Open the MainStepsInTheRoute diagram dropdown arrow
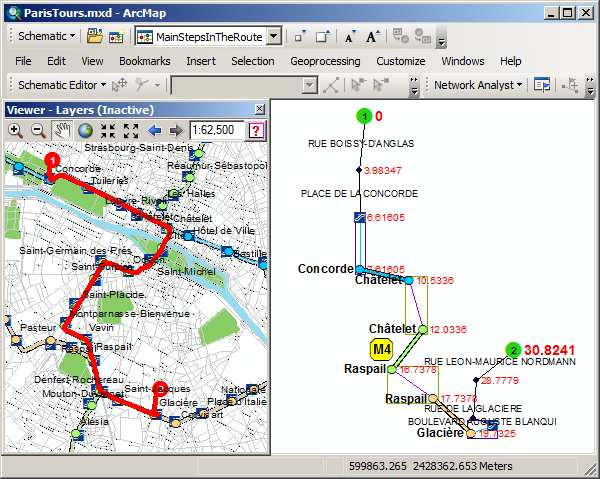Viewport: 600px width, 479px height. click(x=274, y=36)
